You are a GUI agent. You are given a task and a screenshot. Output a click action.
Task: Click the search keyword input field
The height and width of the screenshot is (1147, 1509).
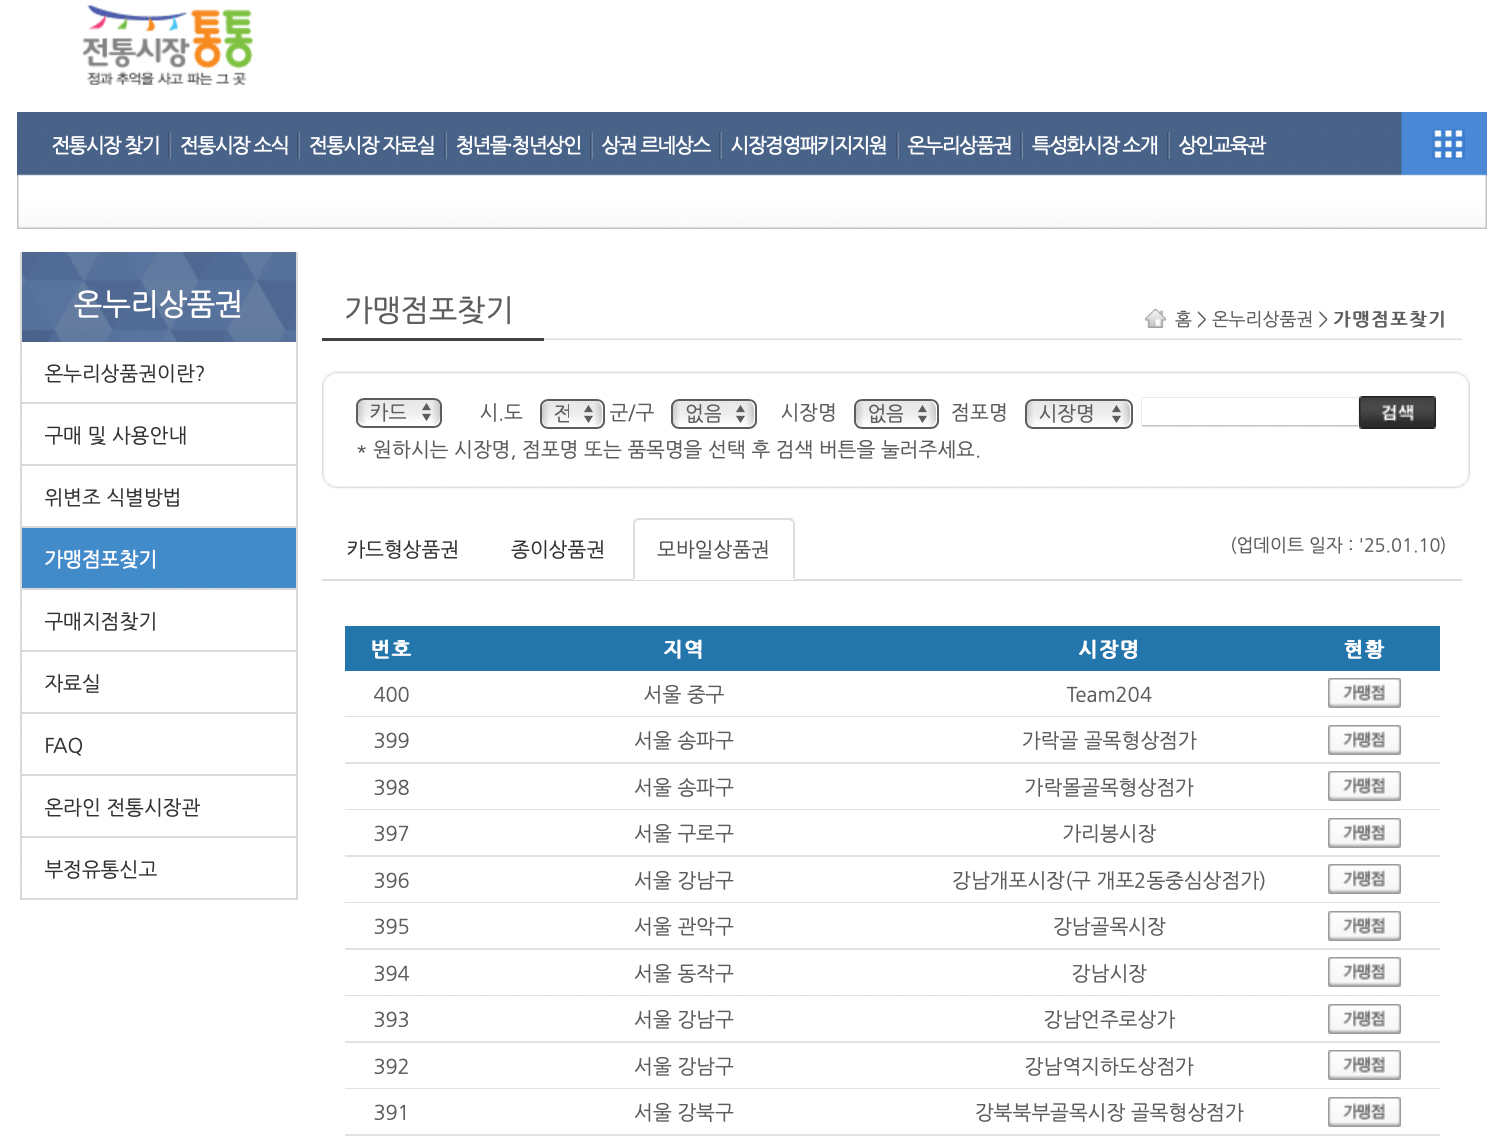(x=1250, y=412)
